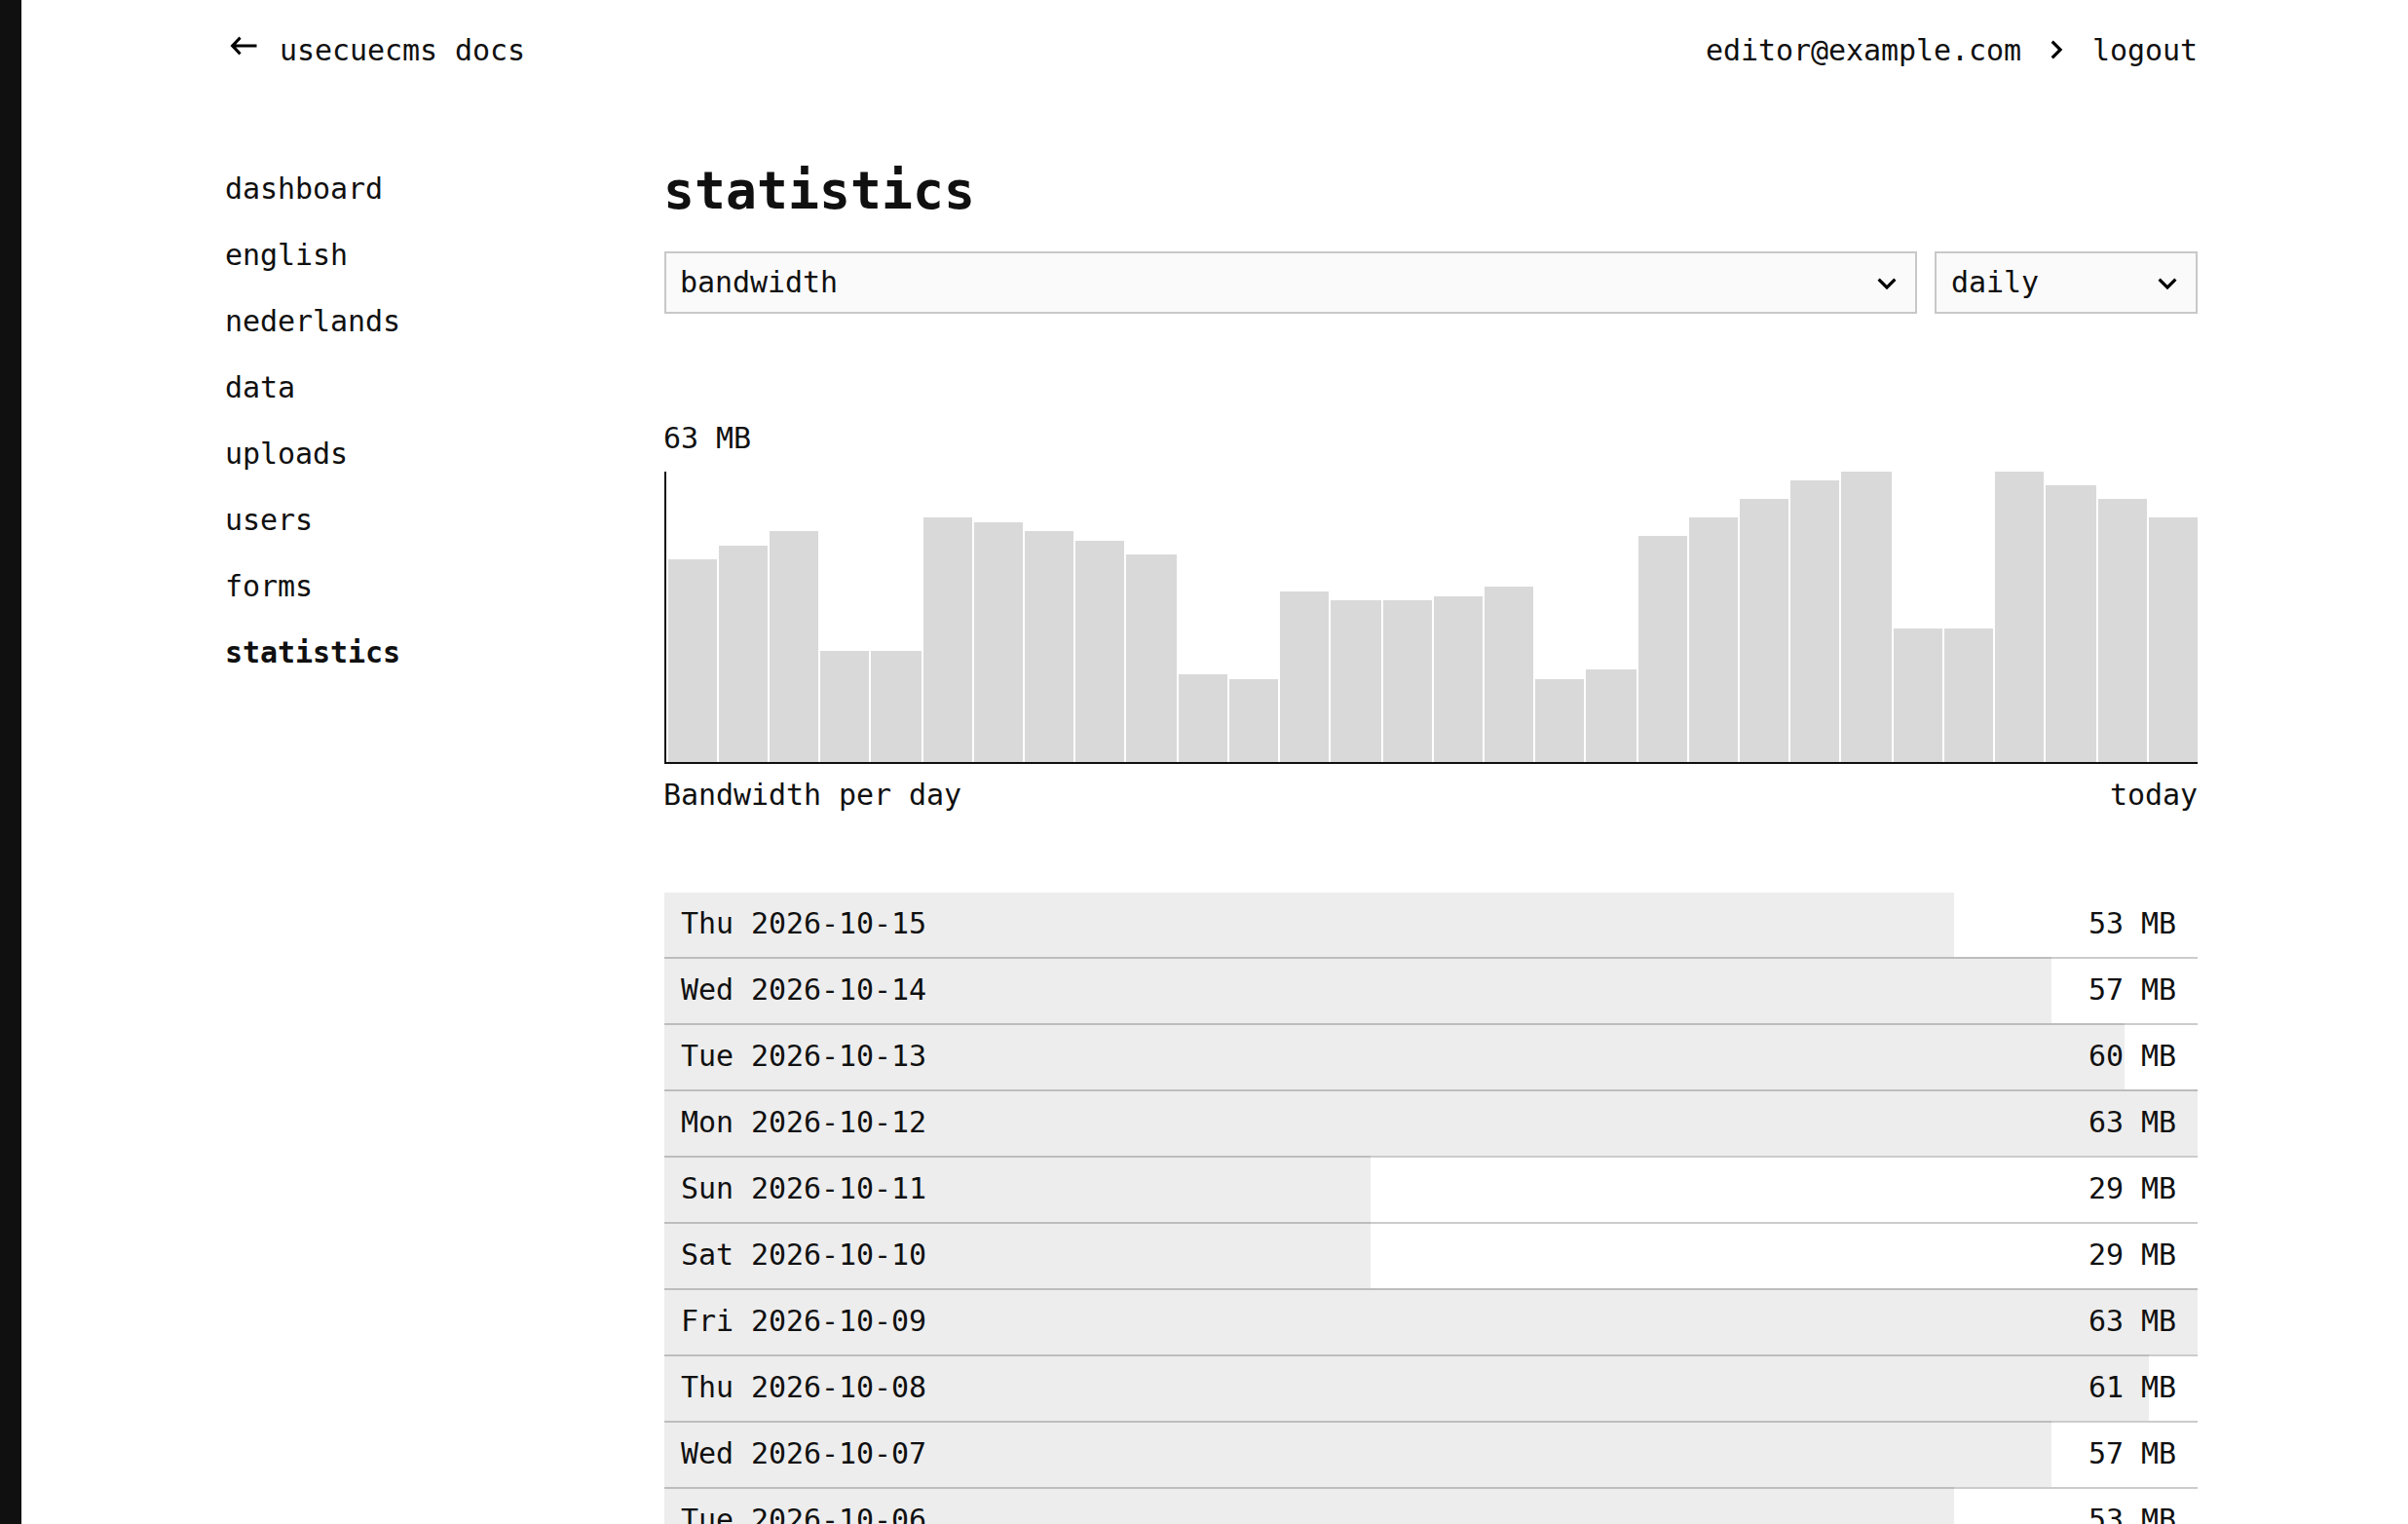This screenshot has width=2408, height=1524.
Task: Open the nederlands section in sidebar
Action: coord(312,321)
